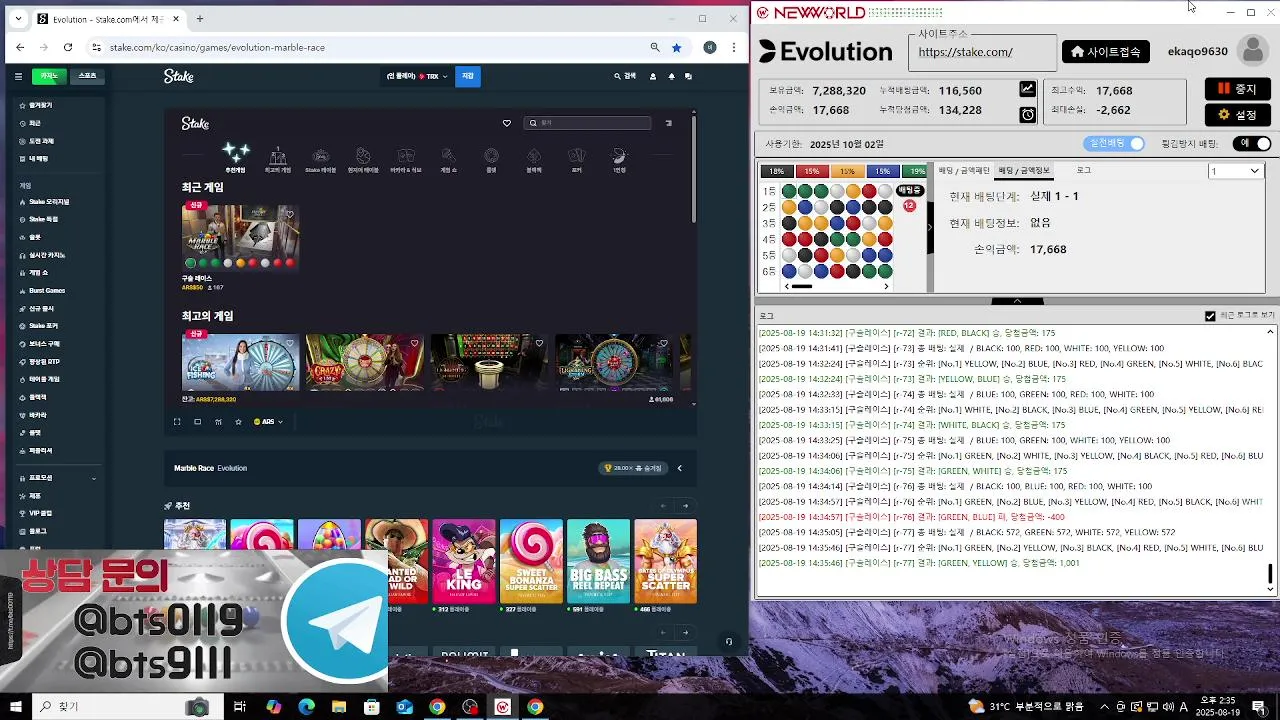Click the 사이트주소 URL input field
1280x720 pixels.
click(x=982, y=52)
